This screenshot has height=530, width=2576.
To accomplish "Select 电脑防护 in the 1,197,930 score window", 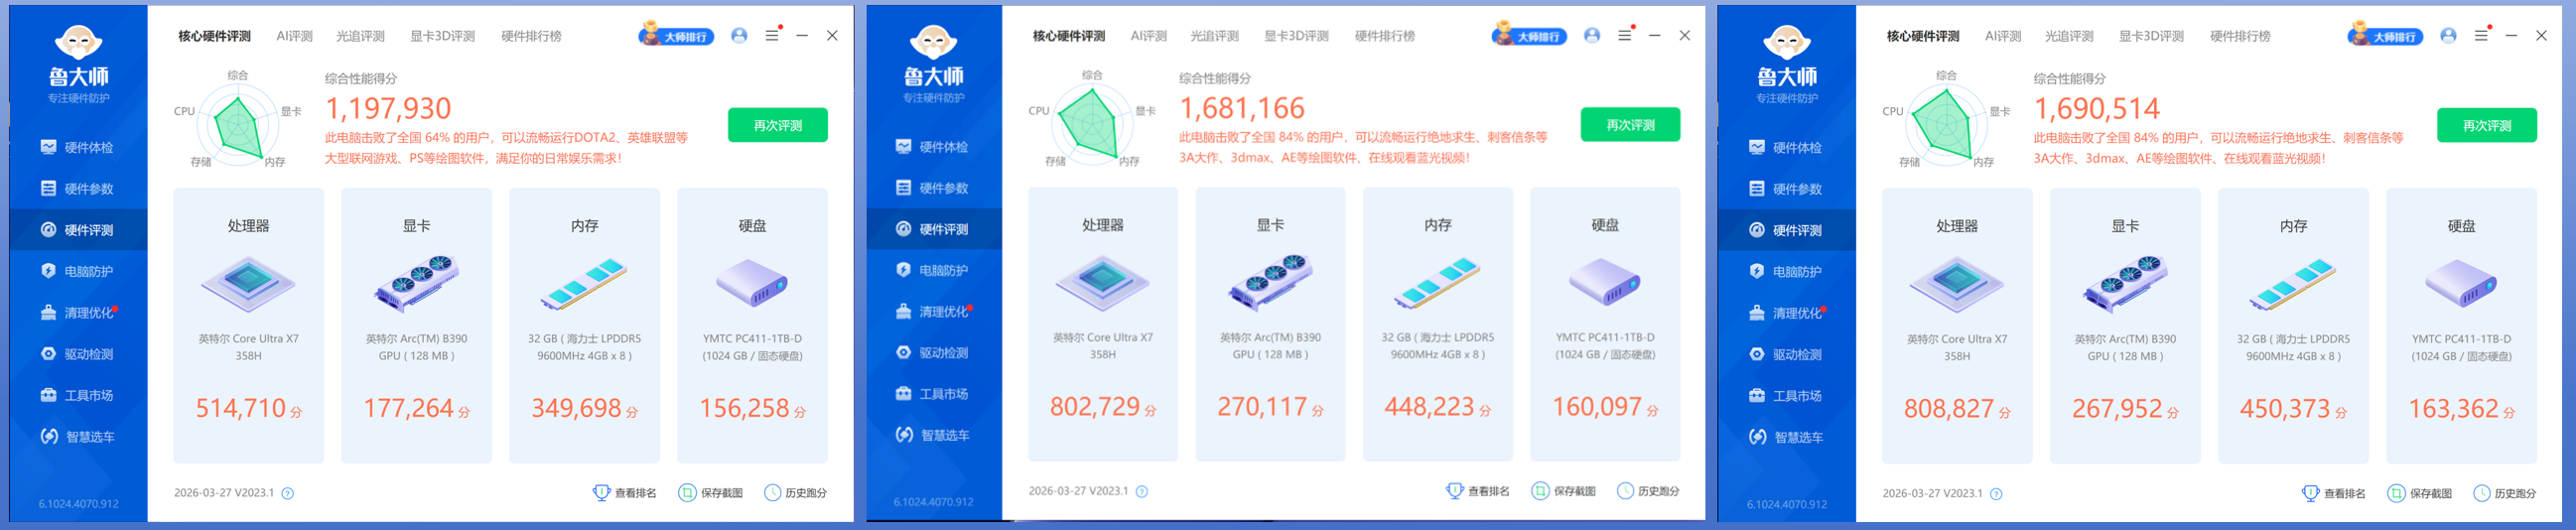I will click(x=78, y=271).
